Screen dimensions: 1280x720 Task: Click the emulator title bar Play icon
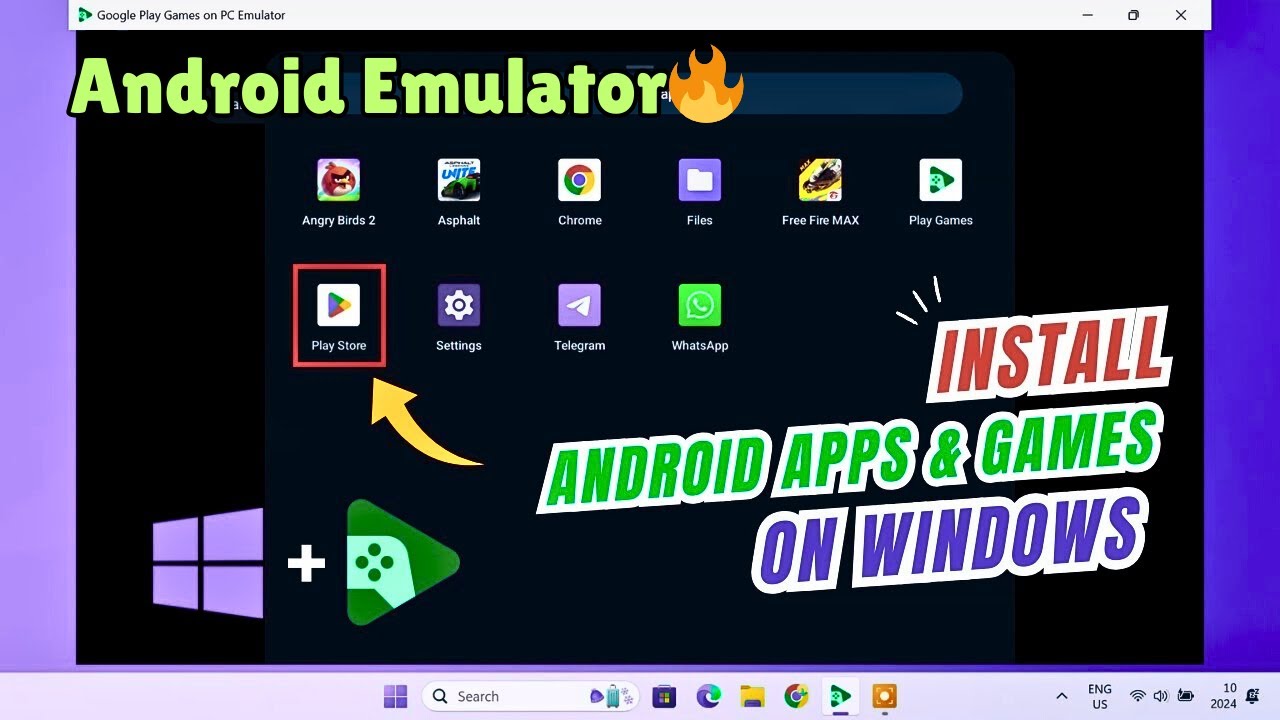(x=85, y=15)
